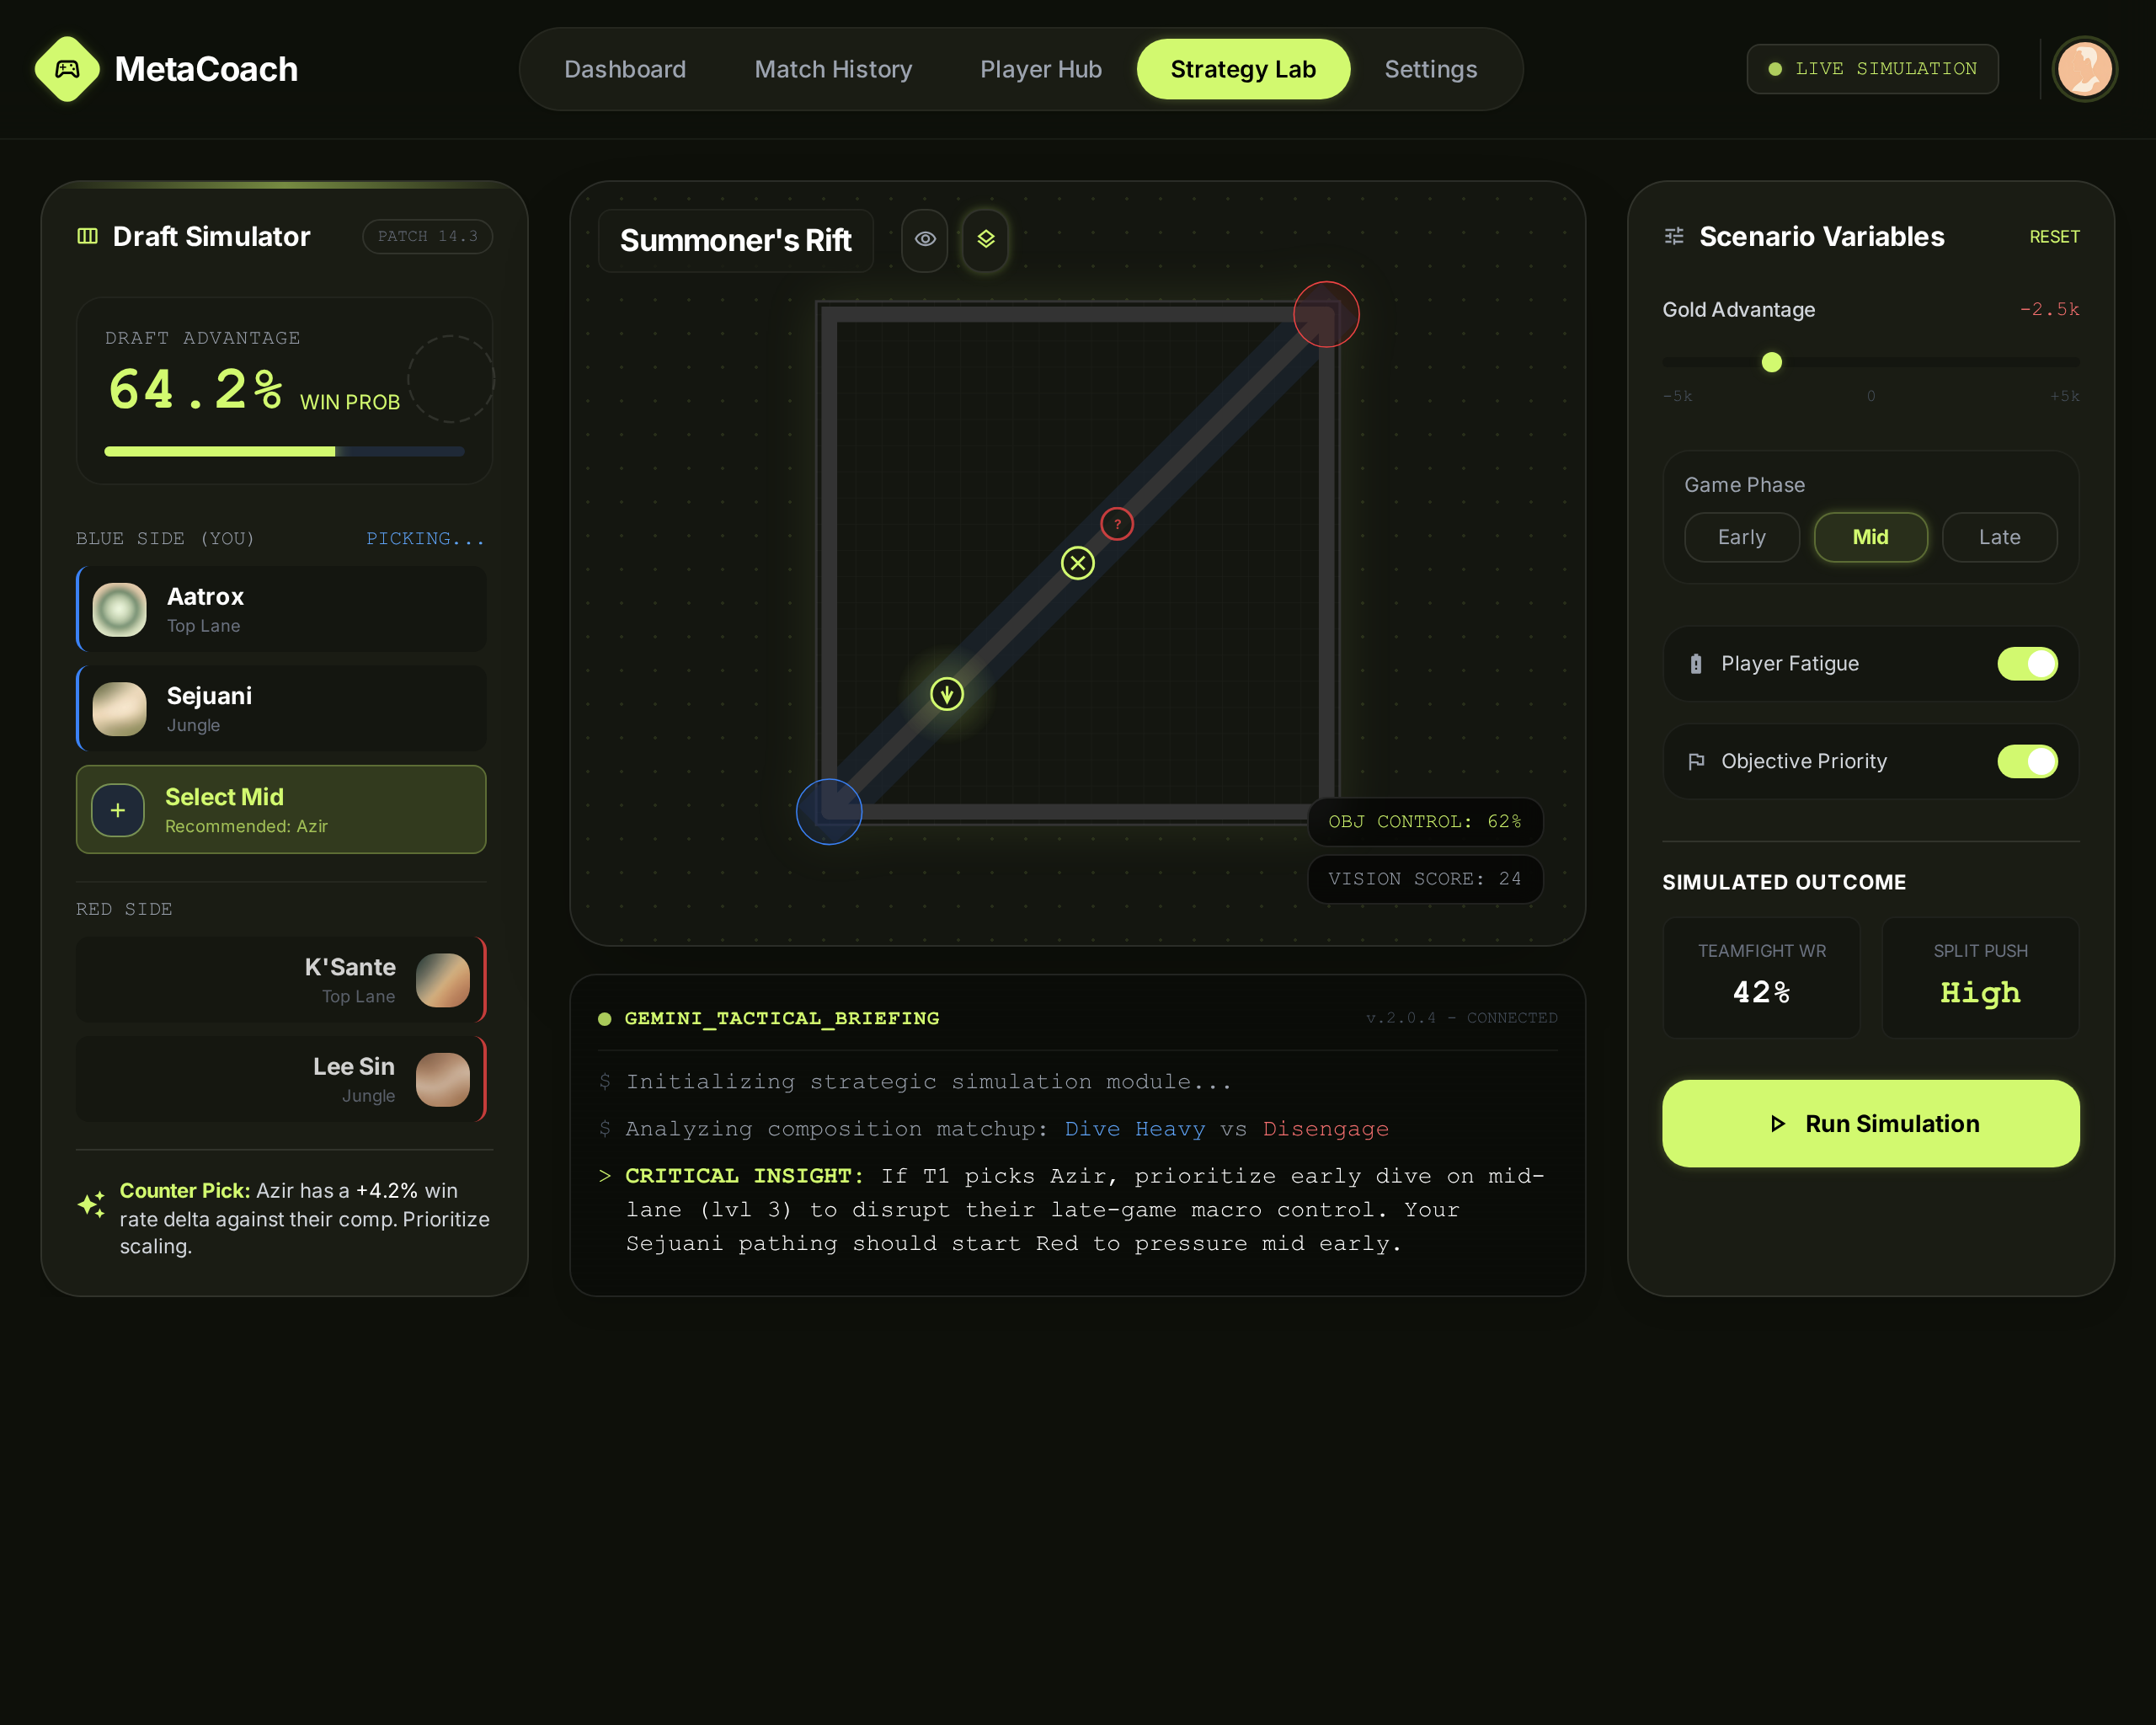Click the blue base circle on map
Viewport: 2156px width, 1725px height.
[829, 812]
